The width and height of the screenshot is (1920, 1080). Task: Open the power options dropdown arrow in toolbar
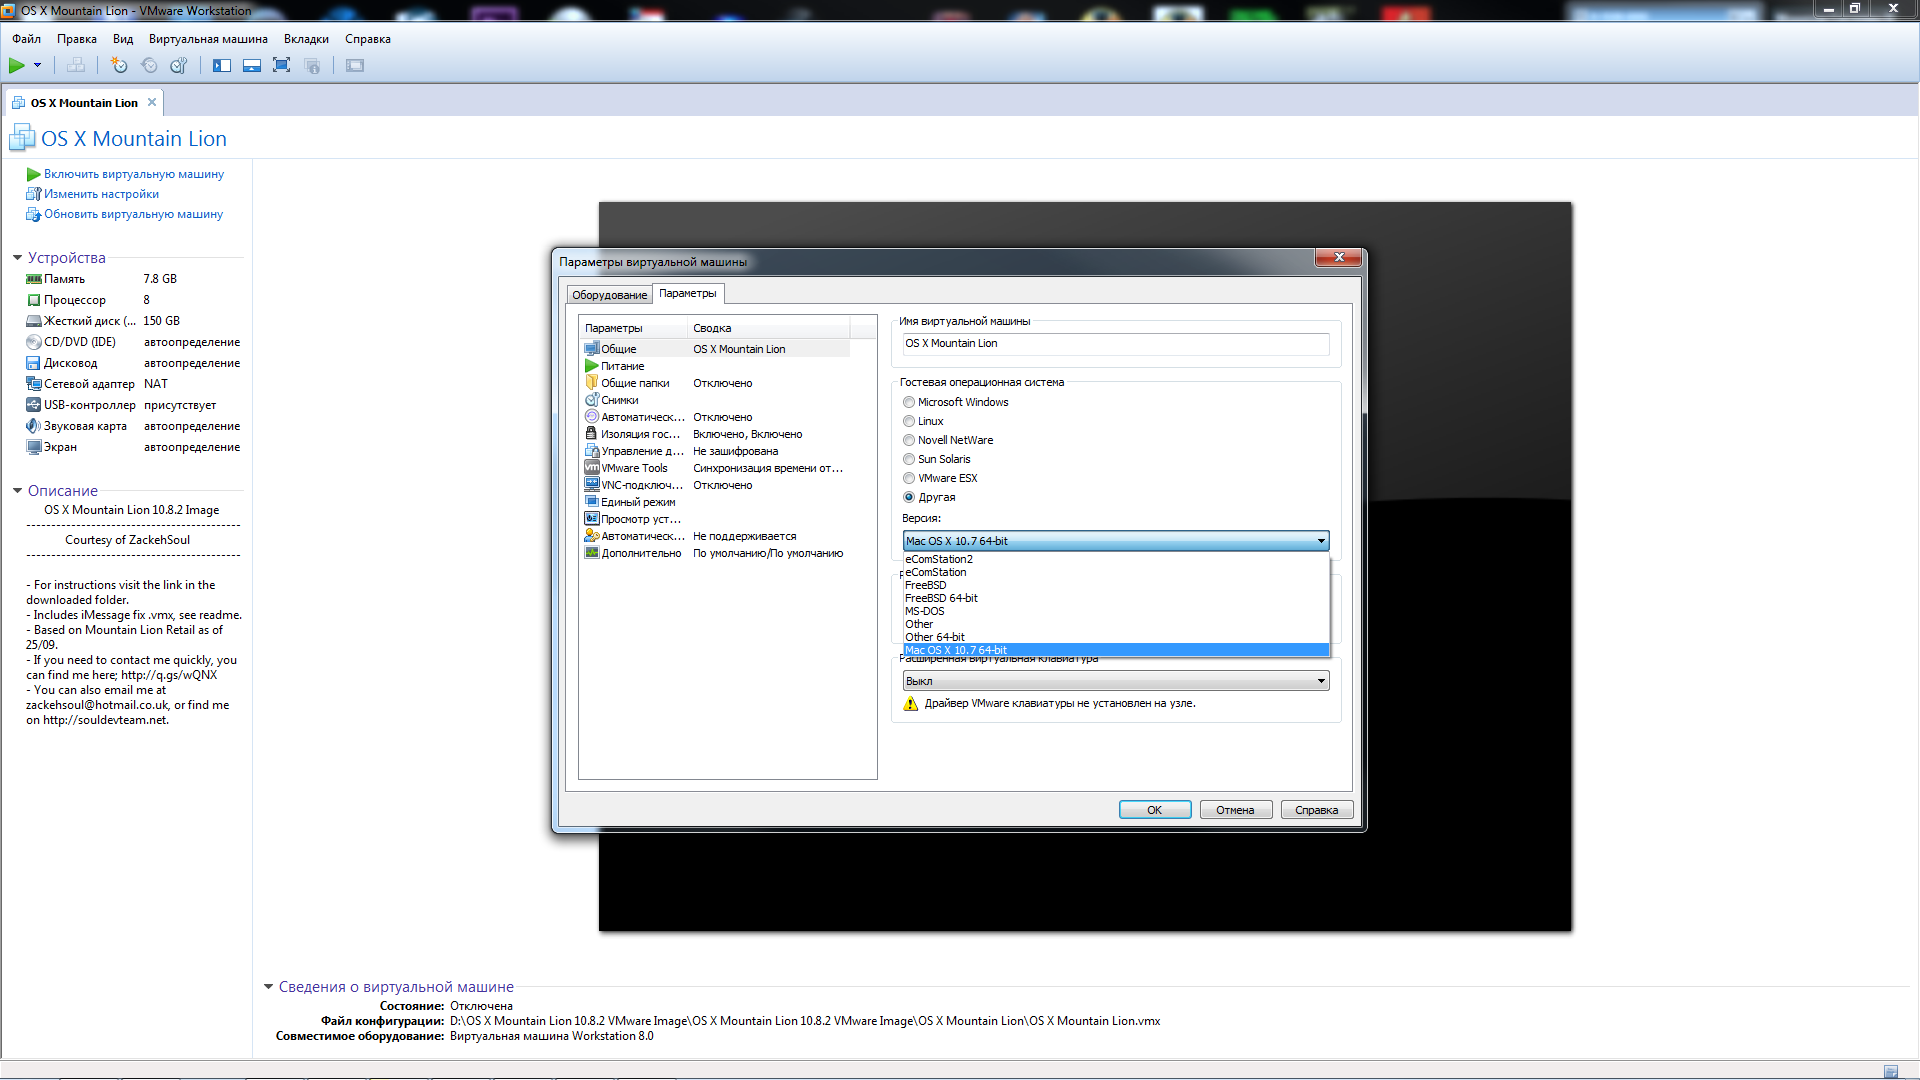(38, 66)
